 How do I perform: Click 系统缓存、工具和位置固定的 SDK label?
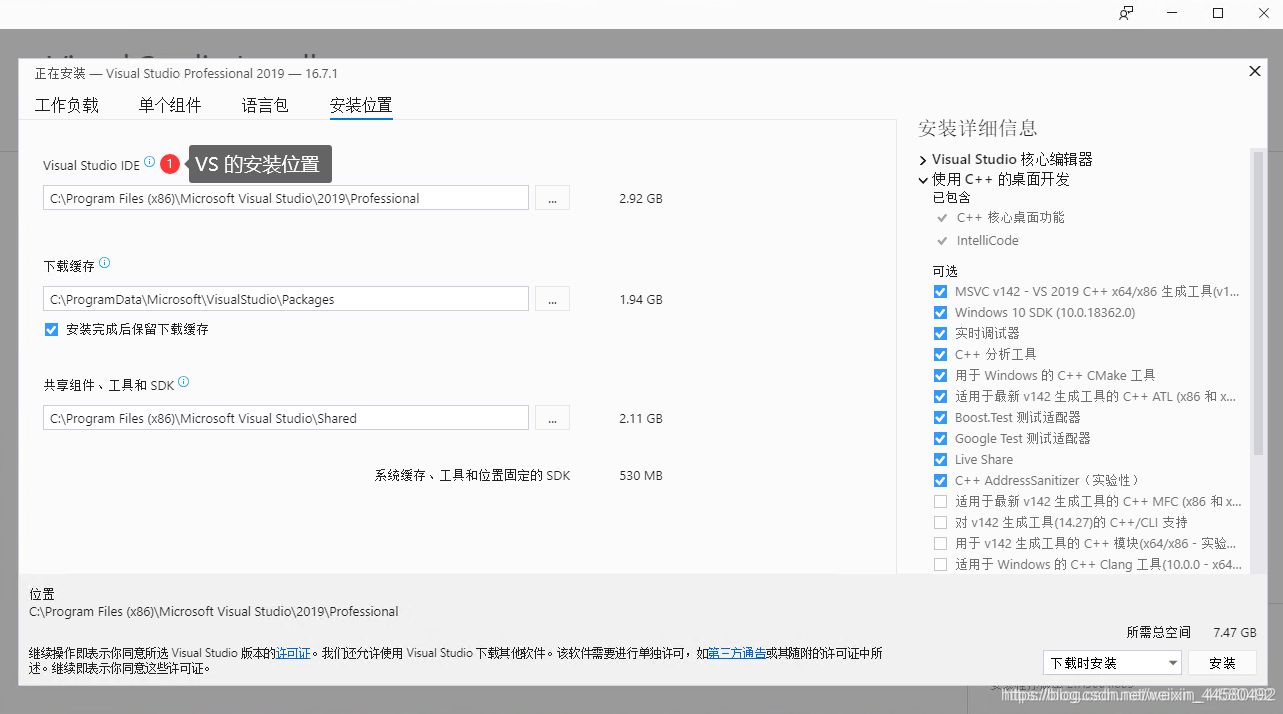pos(472,476)
